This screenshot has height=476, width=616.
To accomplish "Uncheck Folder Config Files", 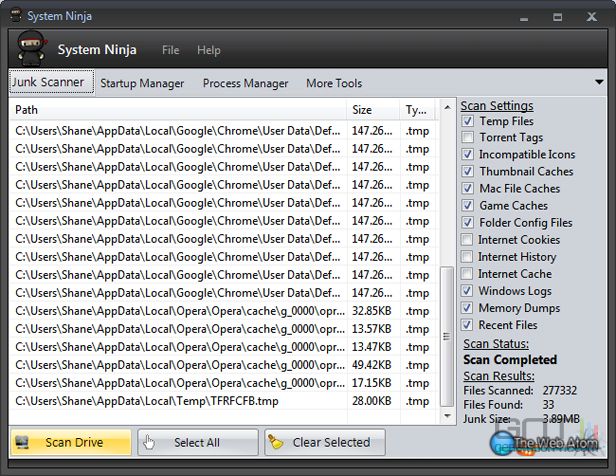I will [x=468, y=223].
